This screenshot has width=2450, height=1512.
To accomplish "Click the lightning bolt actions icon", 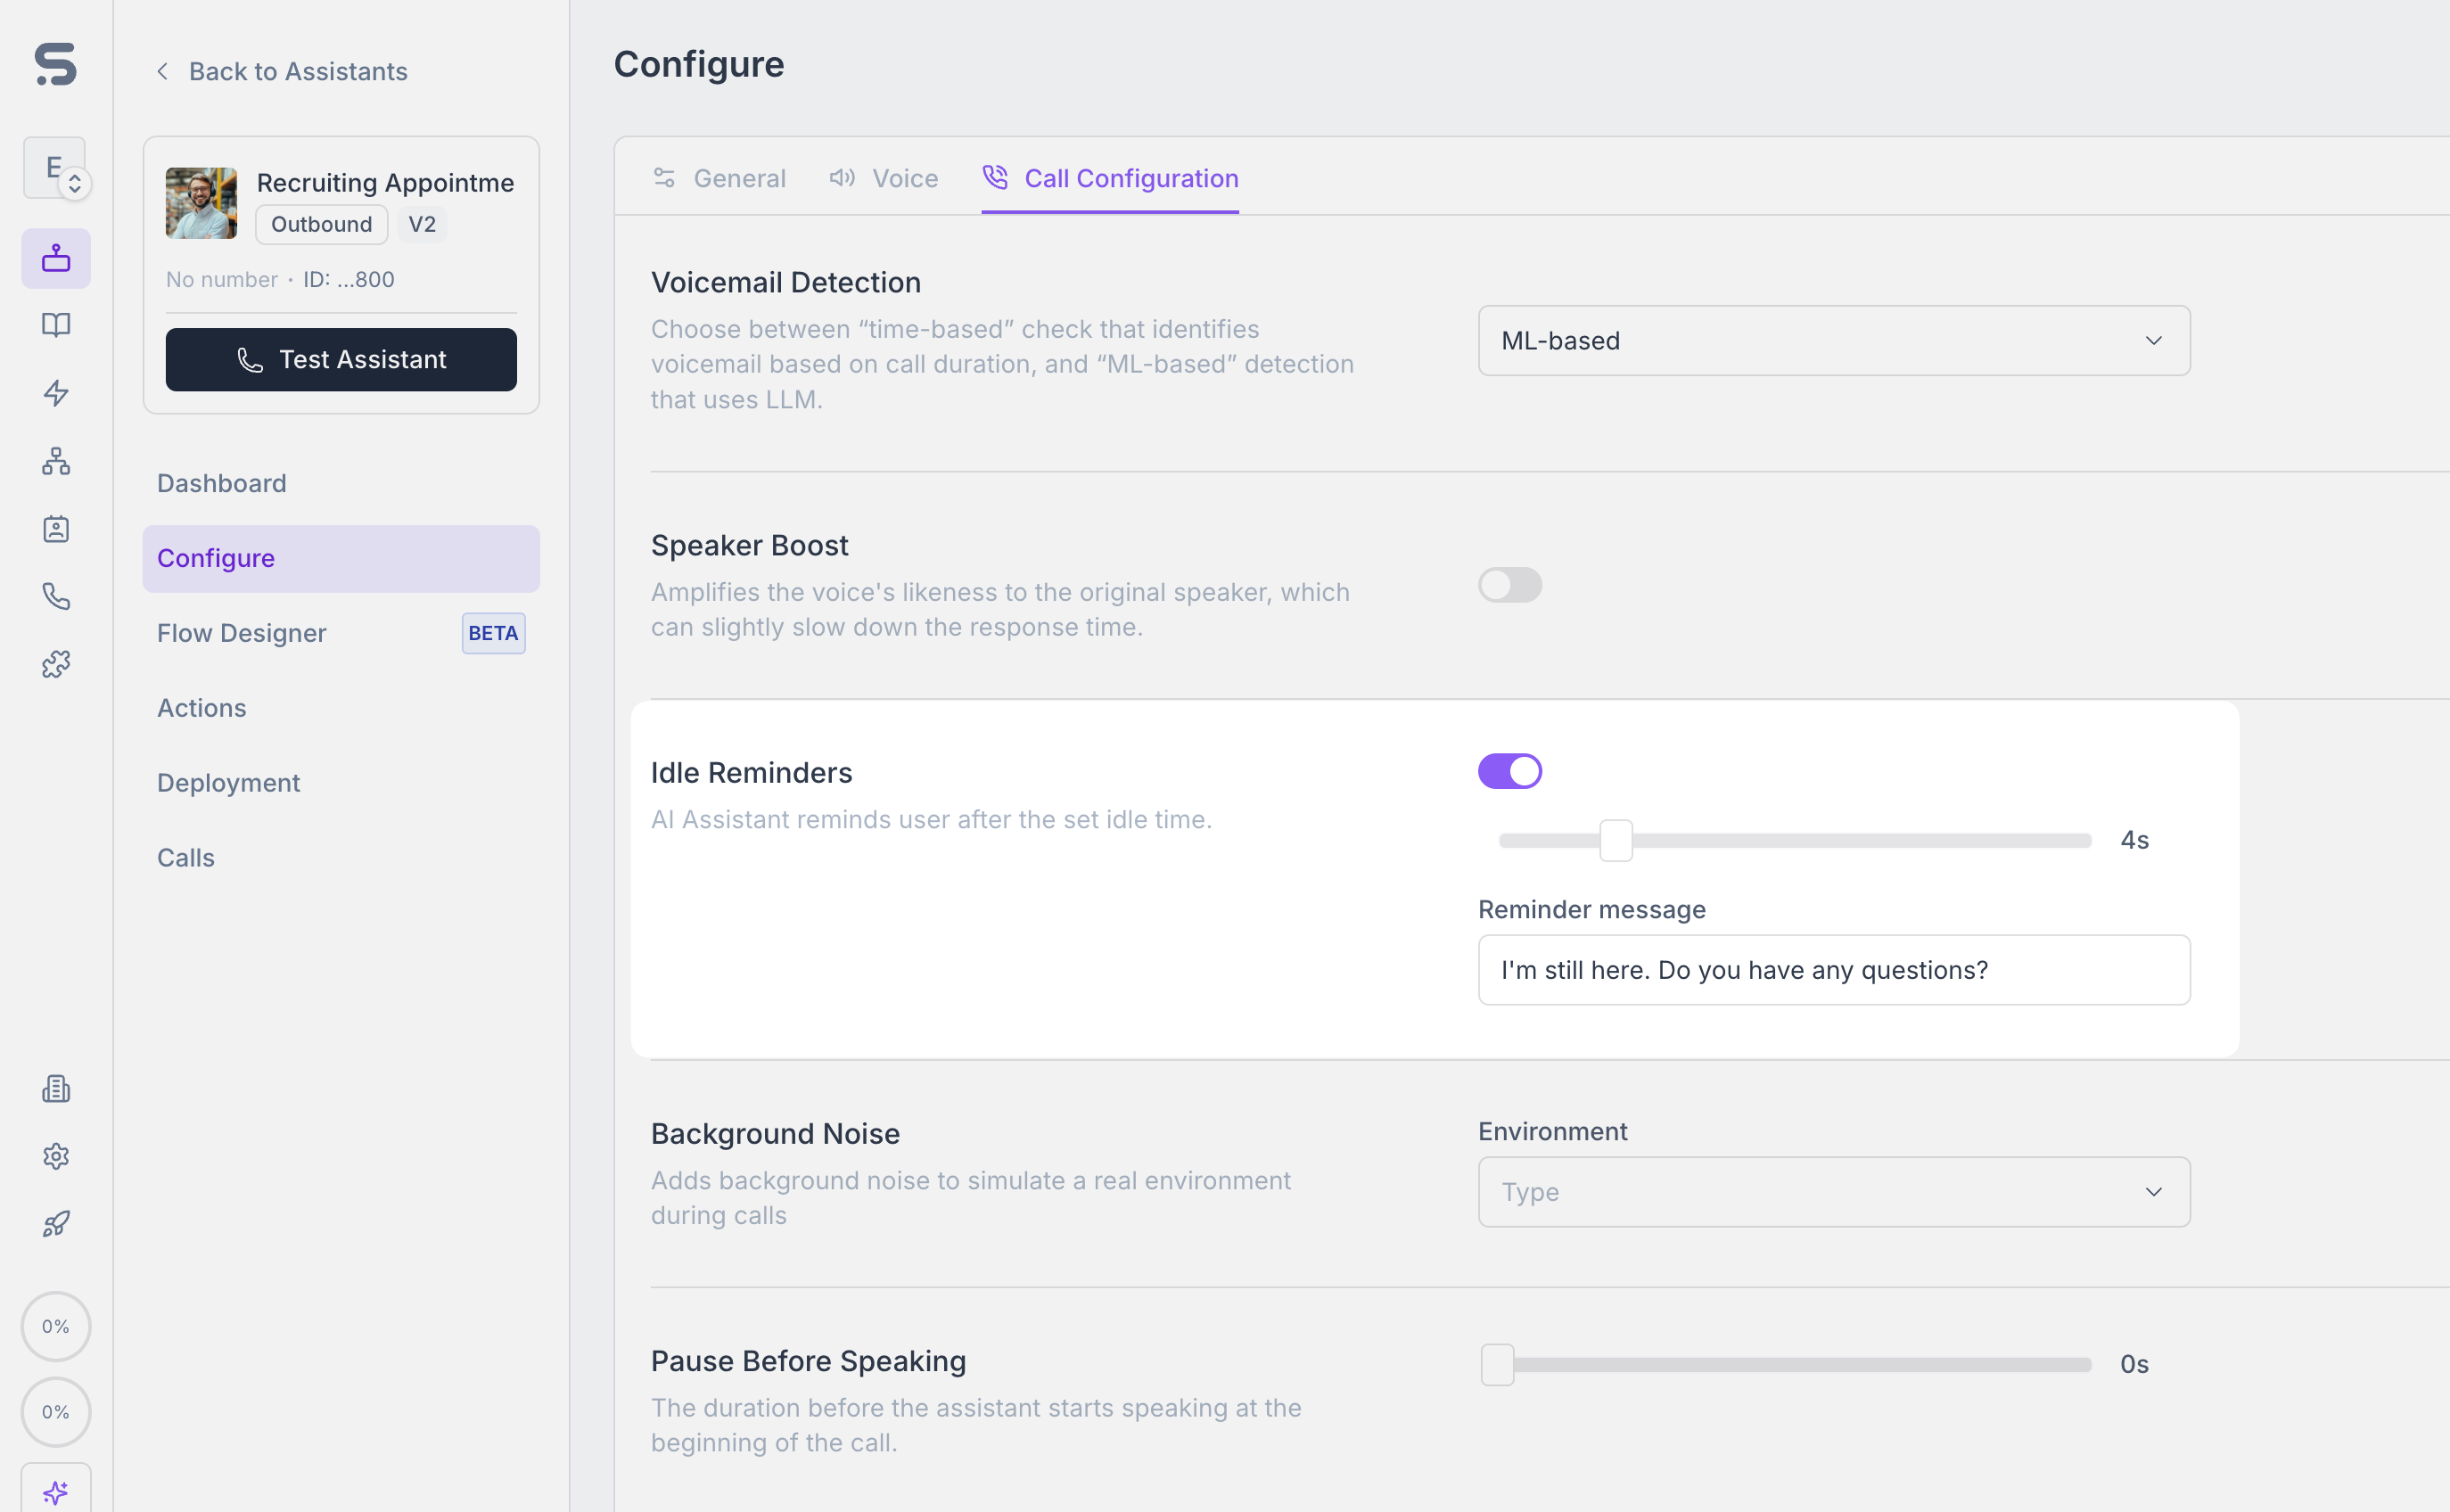I will point(56,393).
